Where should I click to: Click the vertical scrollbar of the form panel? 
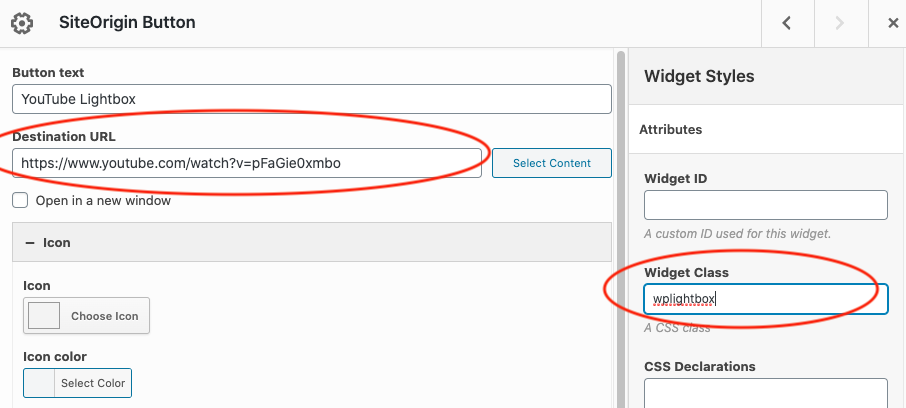click(621, 228)
